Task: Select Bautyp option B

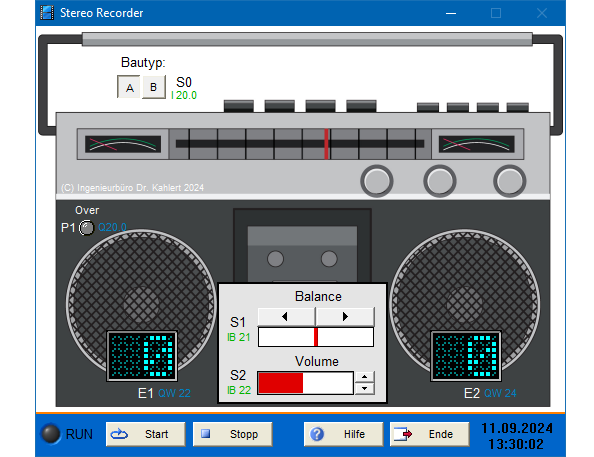Action: coord(153,87)
